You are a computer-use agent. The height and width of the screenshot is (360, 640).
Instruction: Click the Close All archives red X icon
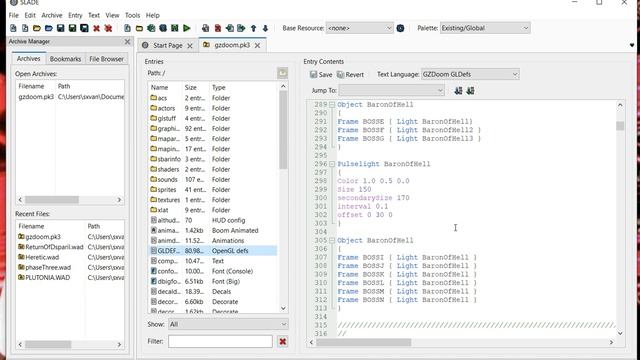(108, 28)
